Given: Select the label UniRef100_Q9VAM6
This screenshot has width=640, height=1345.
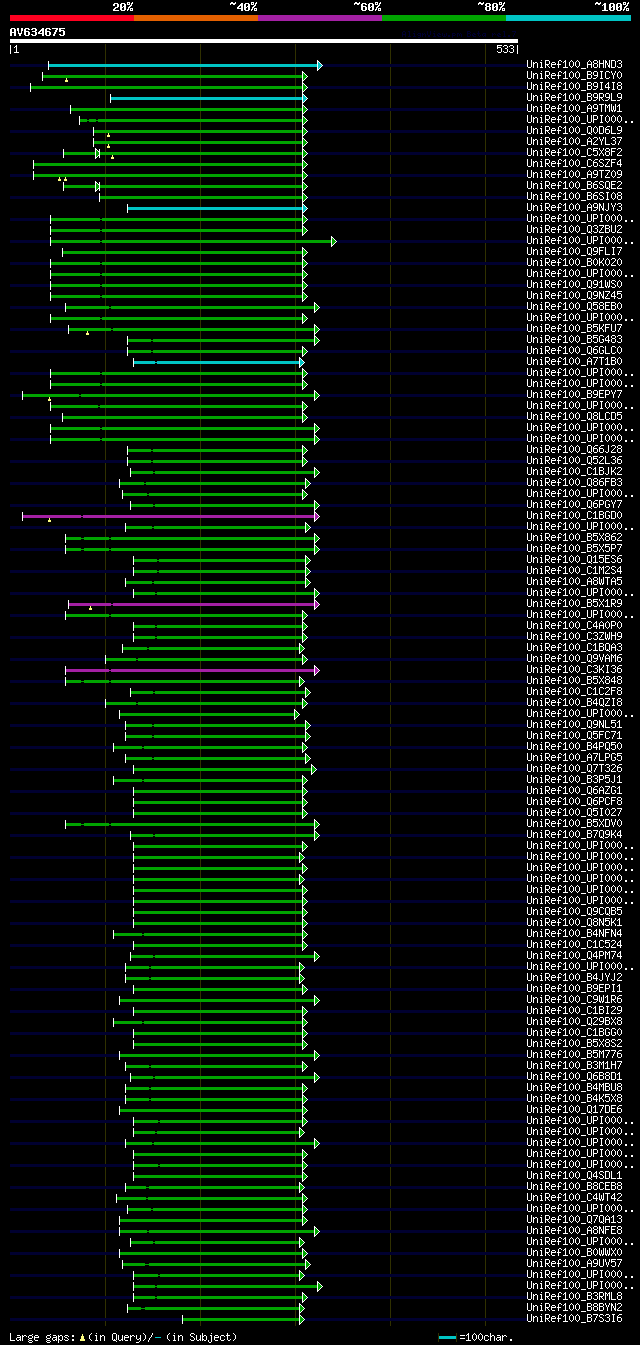Looking at the screenshot, I should (574, 659).
